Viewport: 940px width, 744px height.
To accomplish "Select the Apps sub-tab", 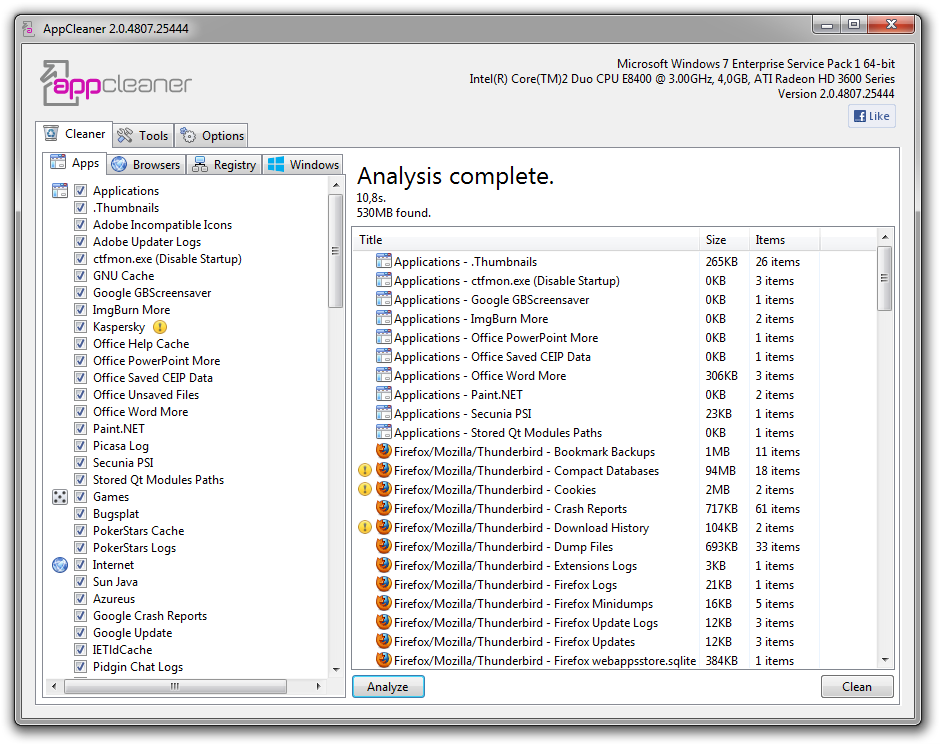I will pyautogui.click(x=74, y=162).
